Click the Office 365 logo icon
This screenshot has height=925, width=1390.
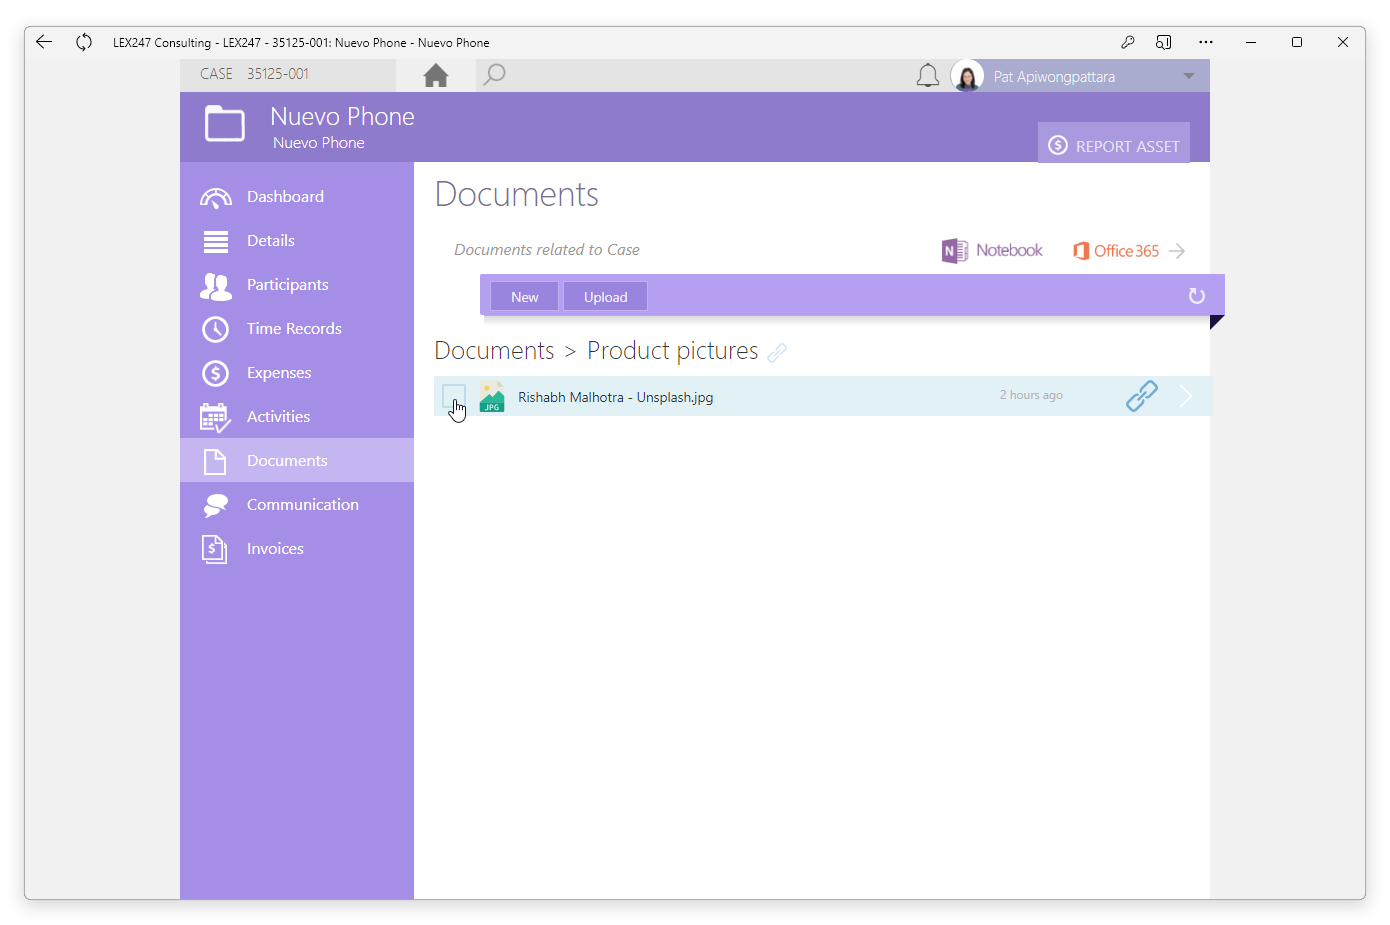click(x=1081, y=251)
